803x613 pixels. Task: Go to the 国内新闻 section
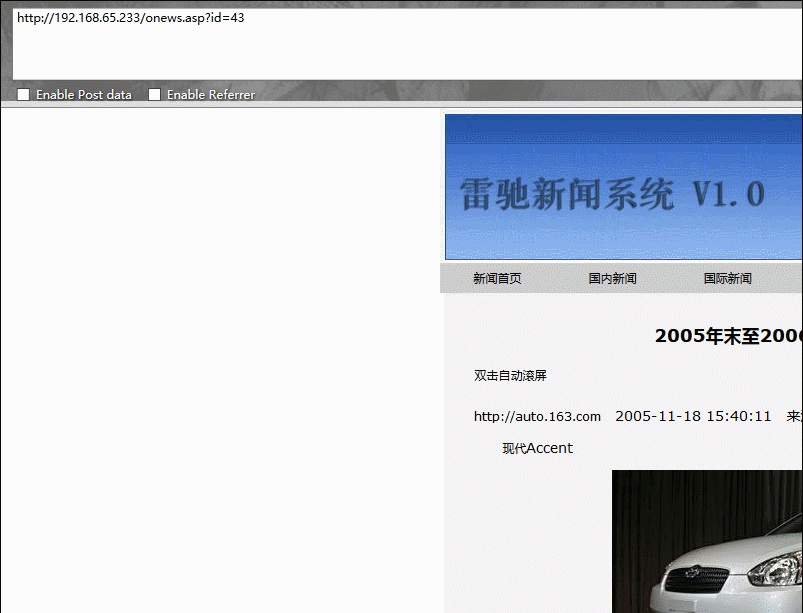pyautogui.click(x=612, y=279)
